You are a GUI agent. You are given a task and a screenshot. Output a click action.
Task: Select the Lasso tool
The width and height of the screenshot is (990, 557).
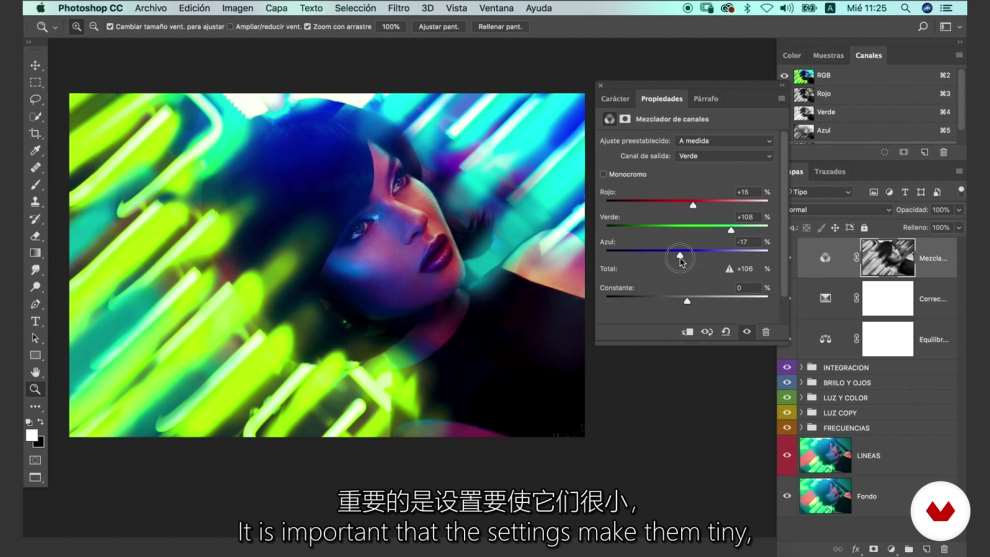(35, 99)
